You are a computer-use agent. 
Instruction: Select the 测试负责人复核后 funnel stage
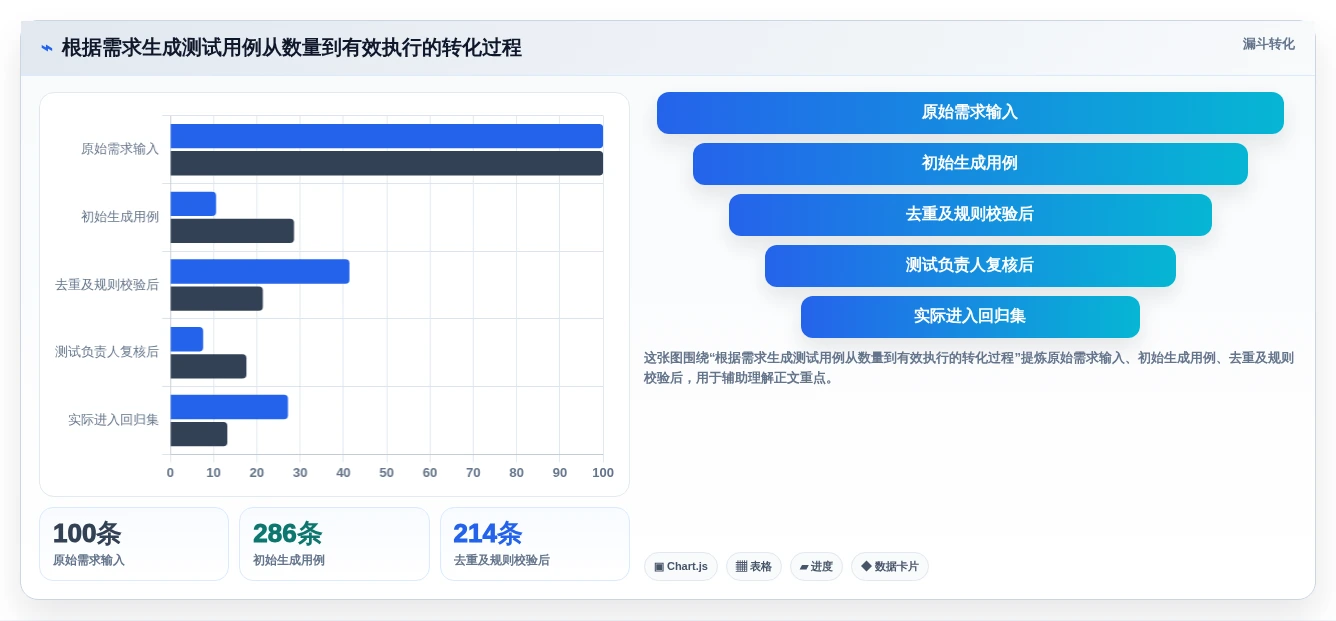[970, 266]
